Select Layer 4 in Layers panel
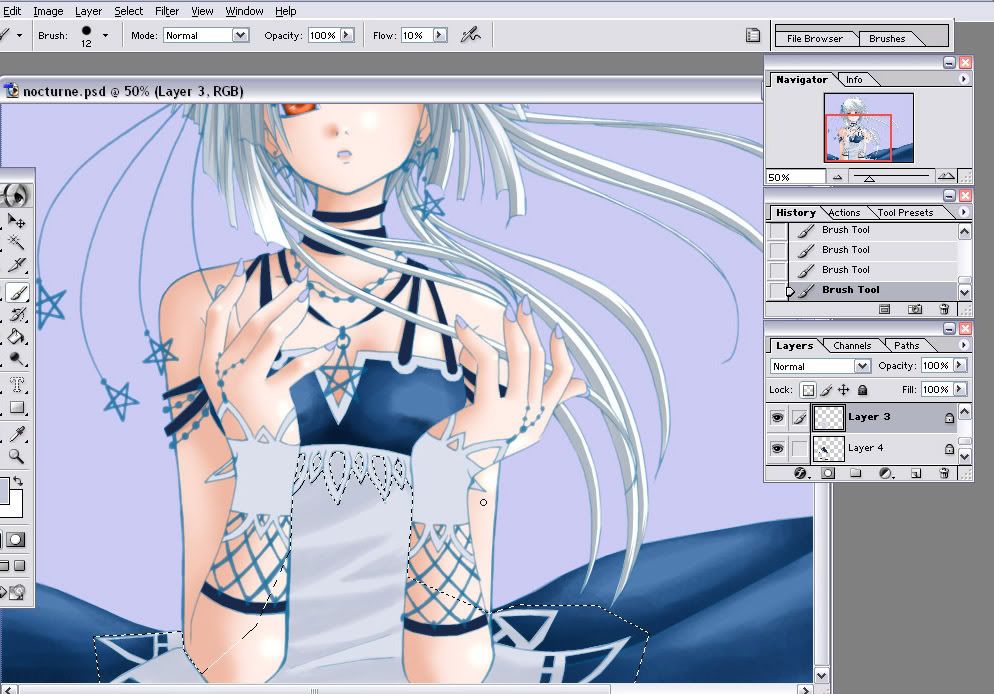The image size is (994, 694). pos(884,449)
